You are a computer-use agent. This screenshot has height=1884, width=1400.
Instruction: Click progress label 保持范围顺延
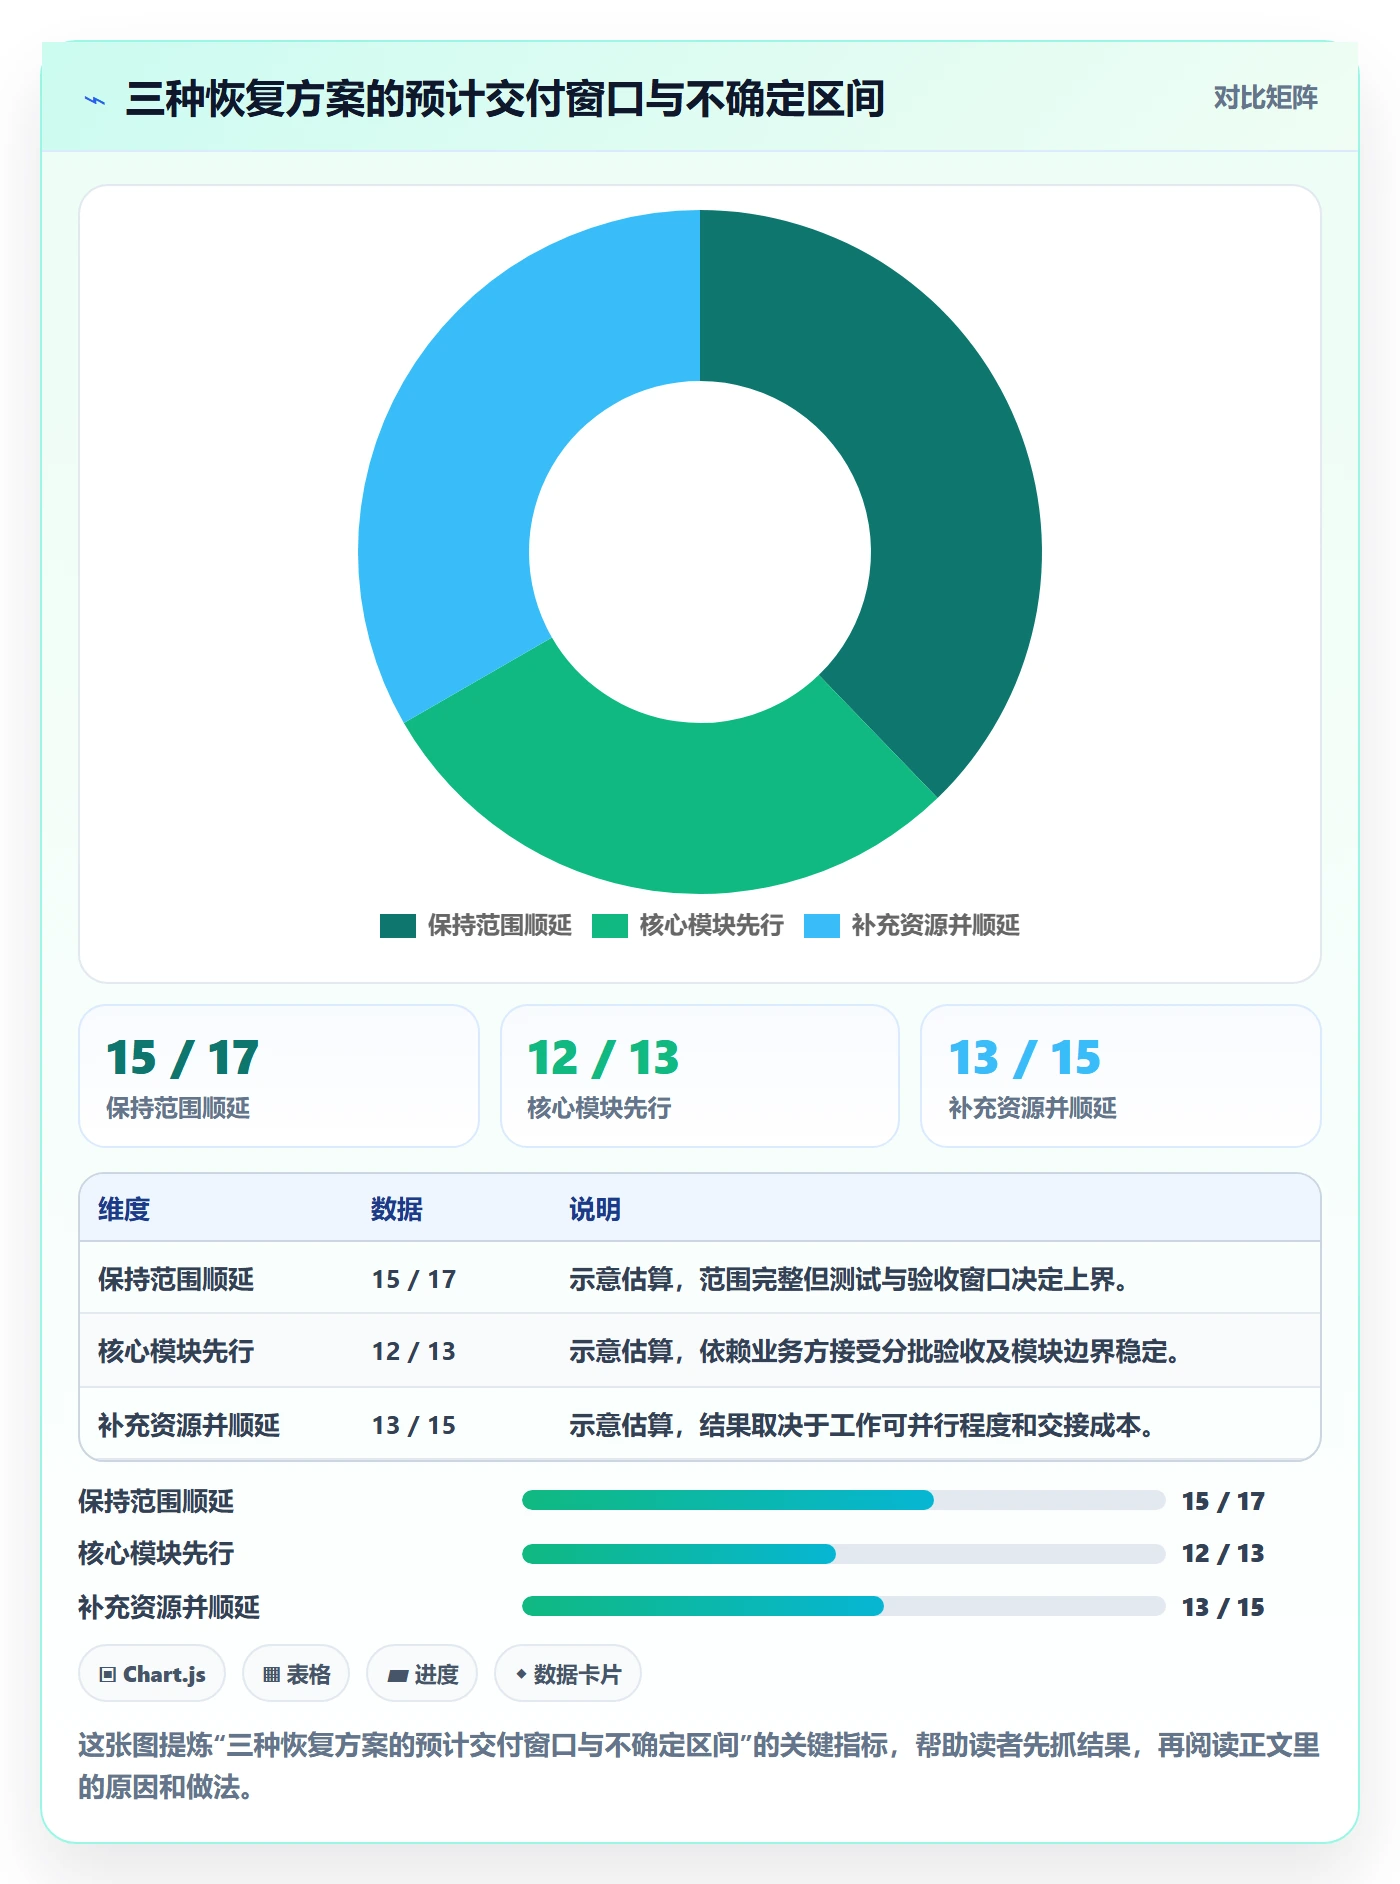click(156, 1501)
